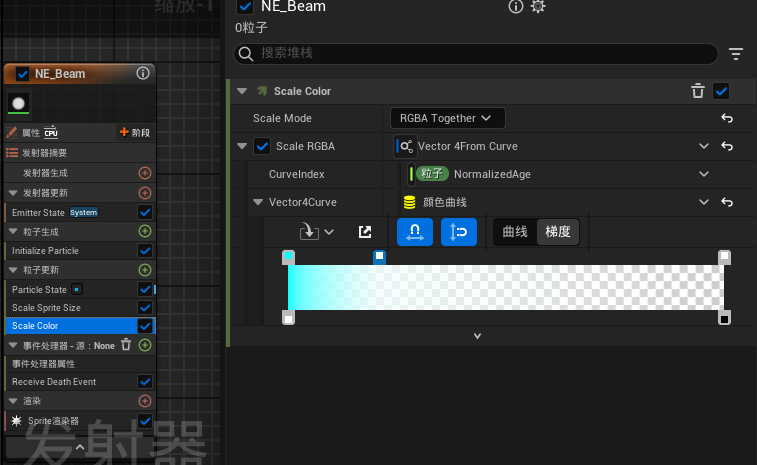The width and height of the screenshot is (757, 465).
Task: Select the bottom left alpha stop
Action: (x=288, y=318)
